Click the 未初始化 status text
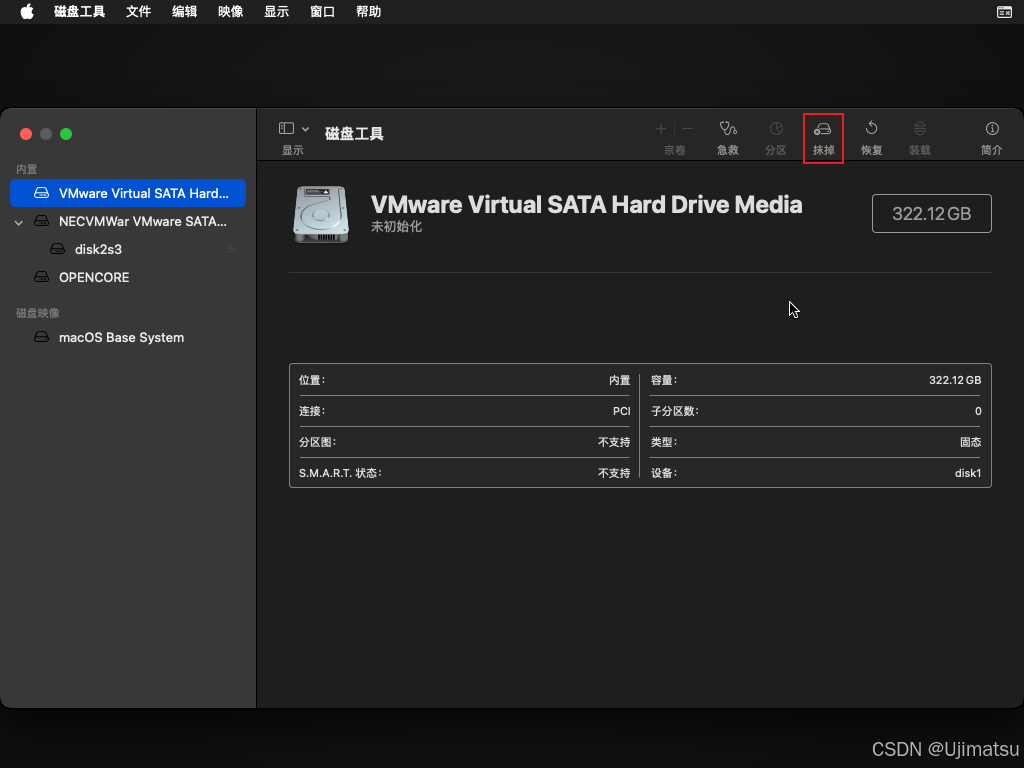 coord(396,227)
